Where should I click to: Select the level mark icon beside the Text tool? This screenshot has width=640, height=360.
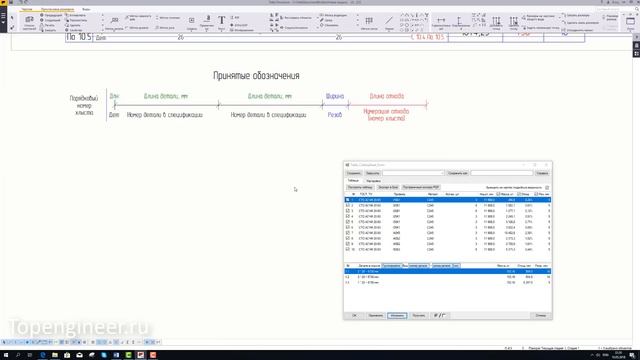pos(207,19)
